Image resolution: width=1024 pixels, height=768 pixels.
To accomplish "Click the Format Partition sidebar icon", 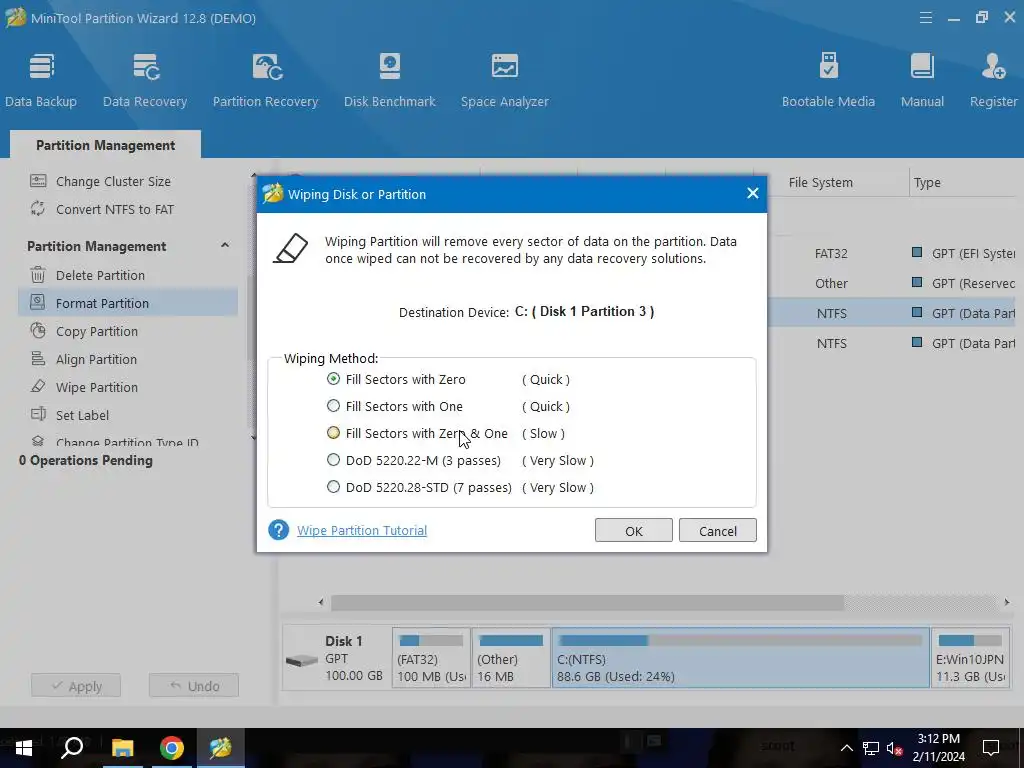I will click(38, 302).
